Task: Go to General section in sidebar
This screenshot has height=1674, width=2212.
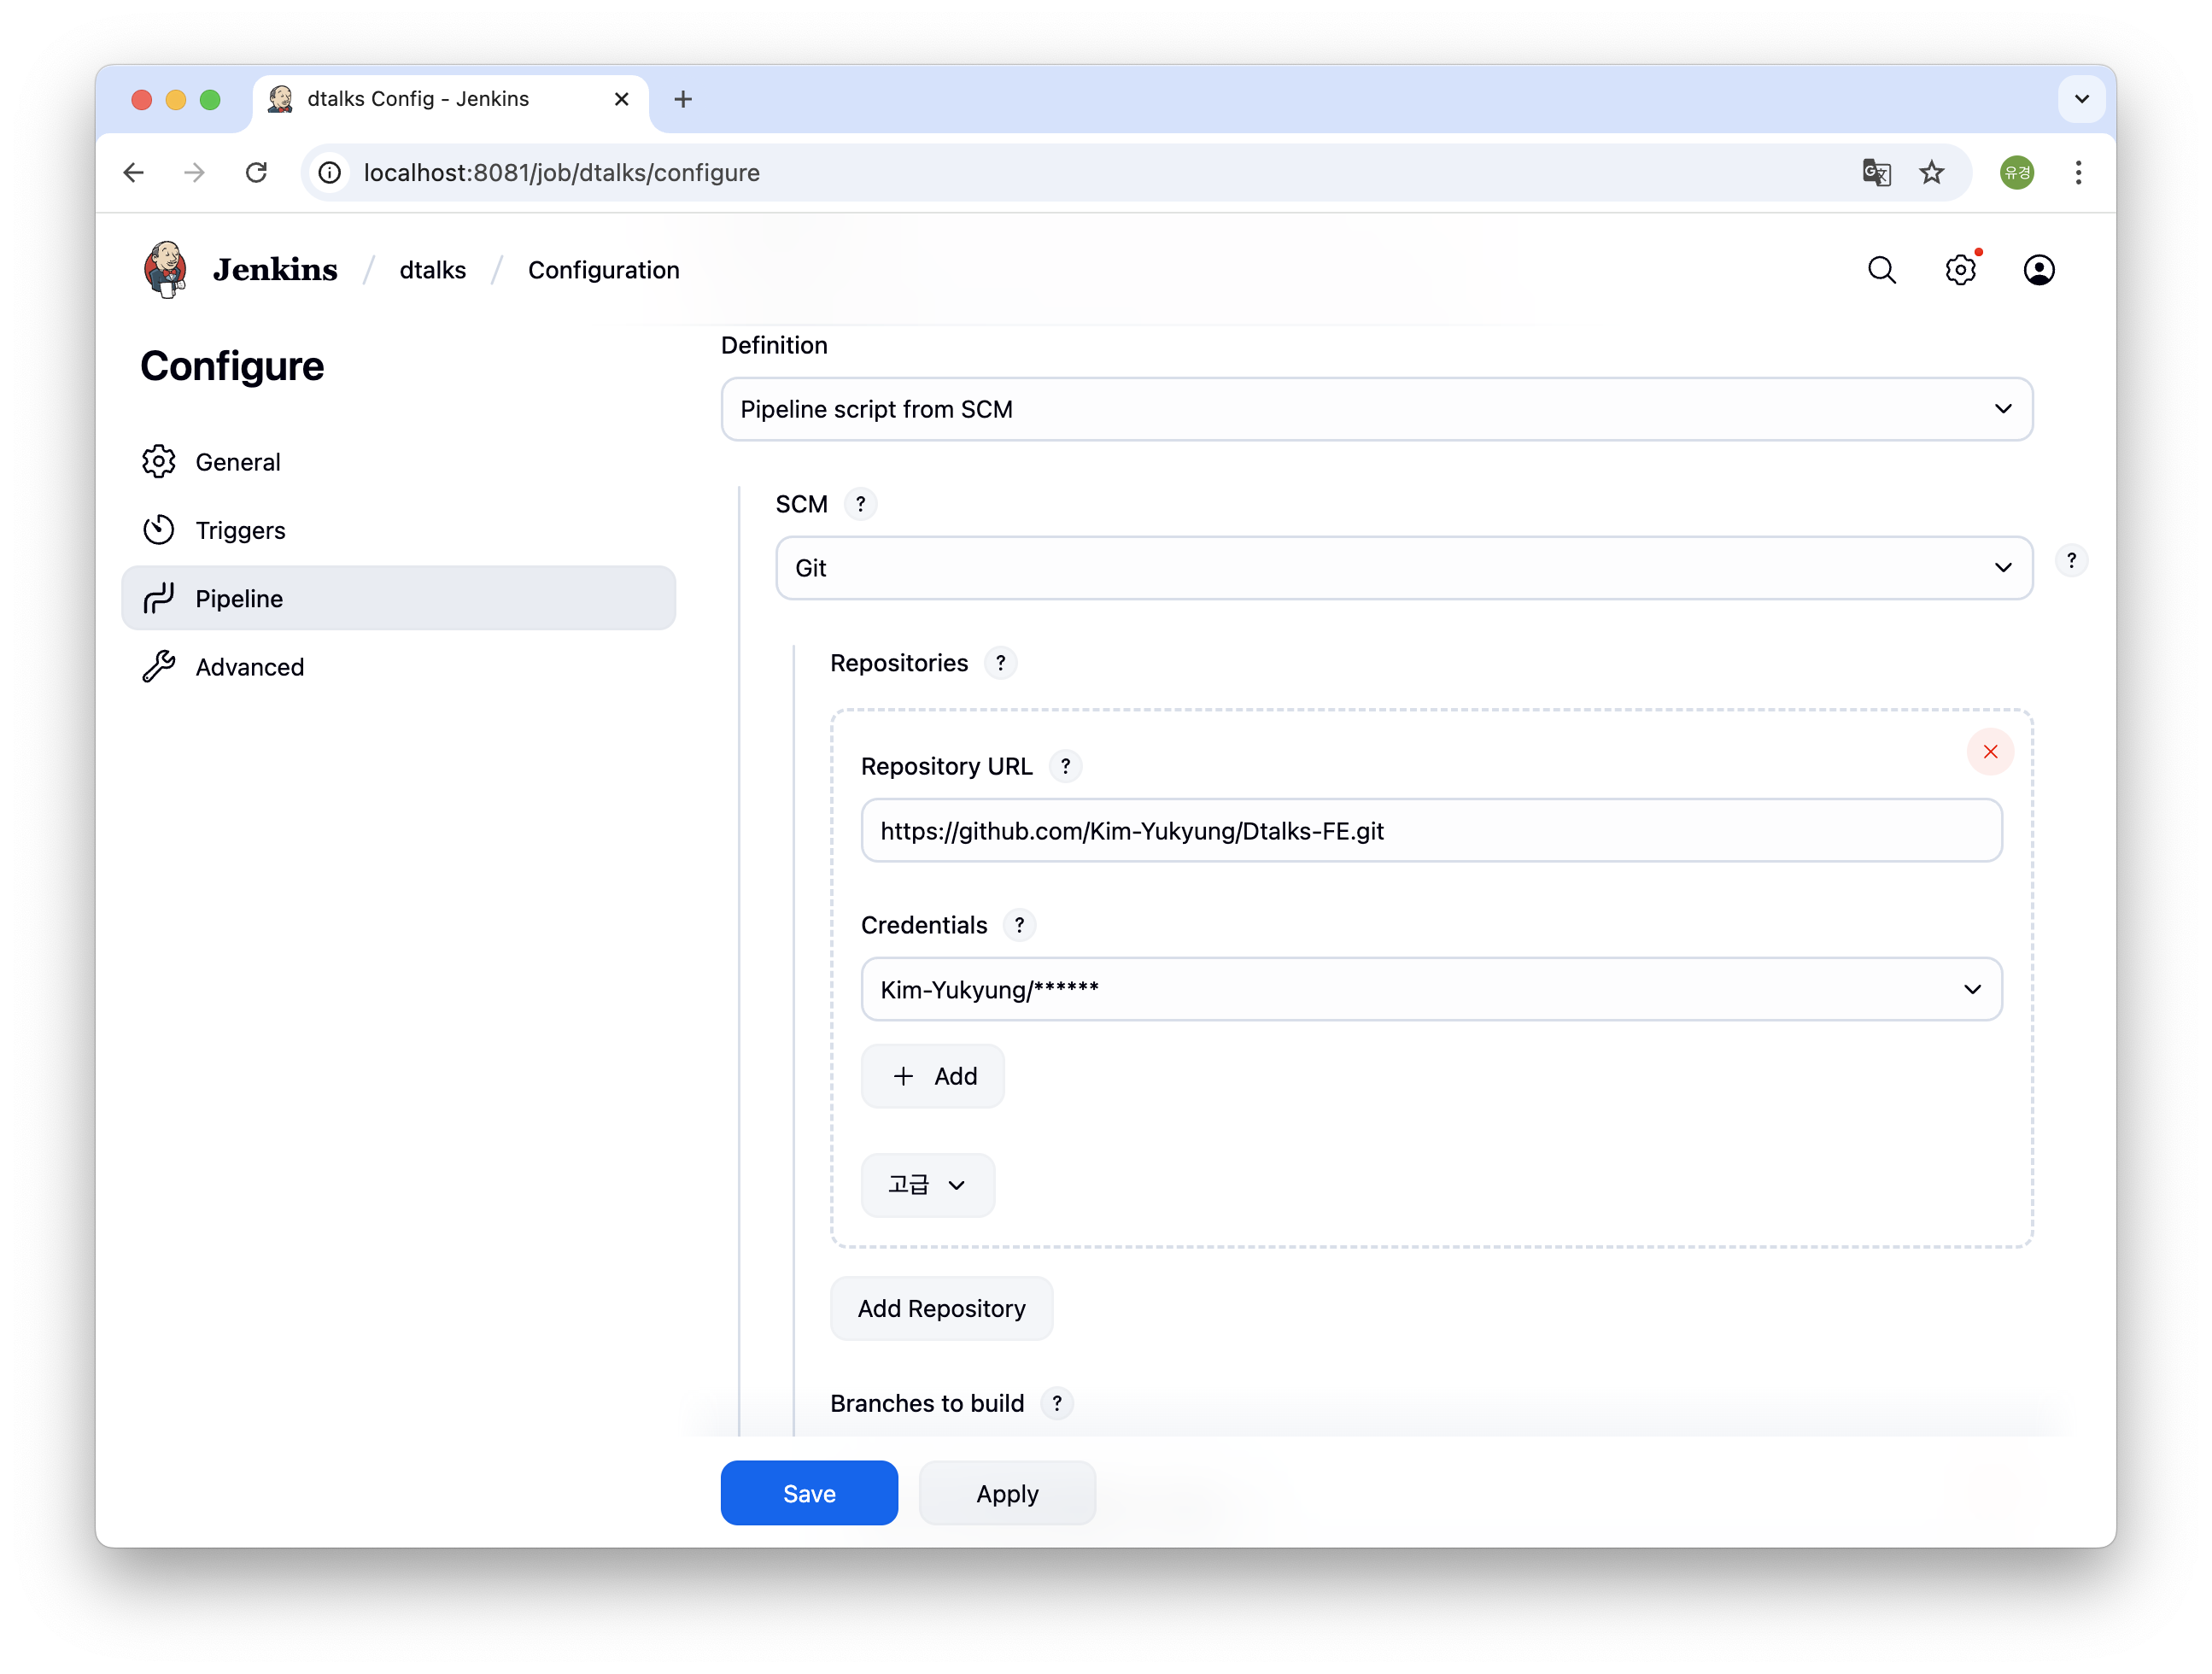Action: point(238,462)
